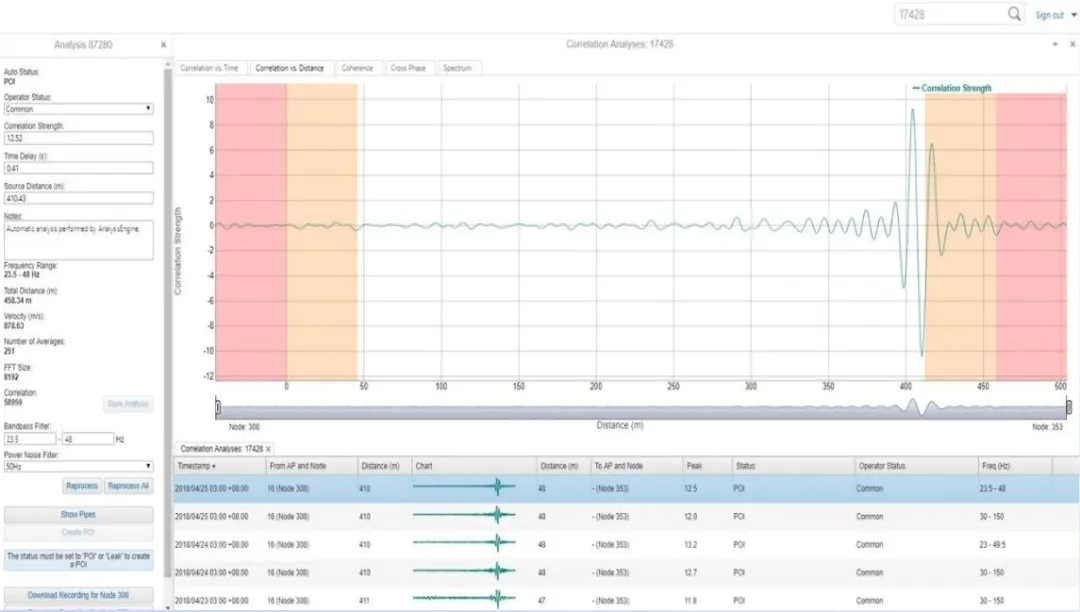Switch to the Spectrum tab
The height and width of the screenshot is (612, 1080).
click(x=457, y=68)
